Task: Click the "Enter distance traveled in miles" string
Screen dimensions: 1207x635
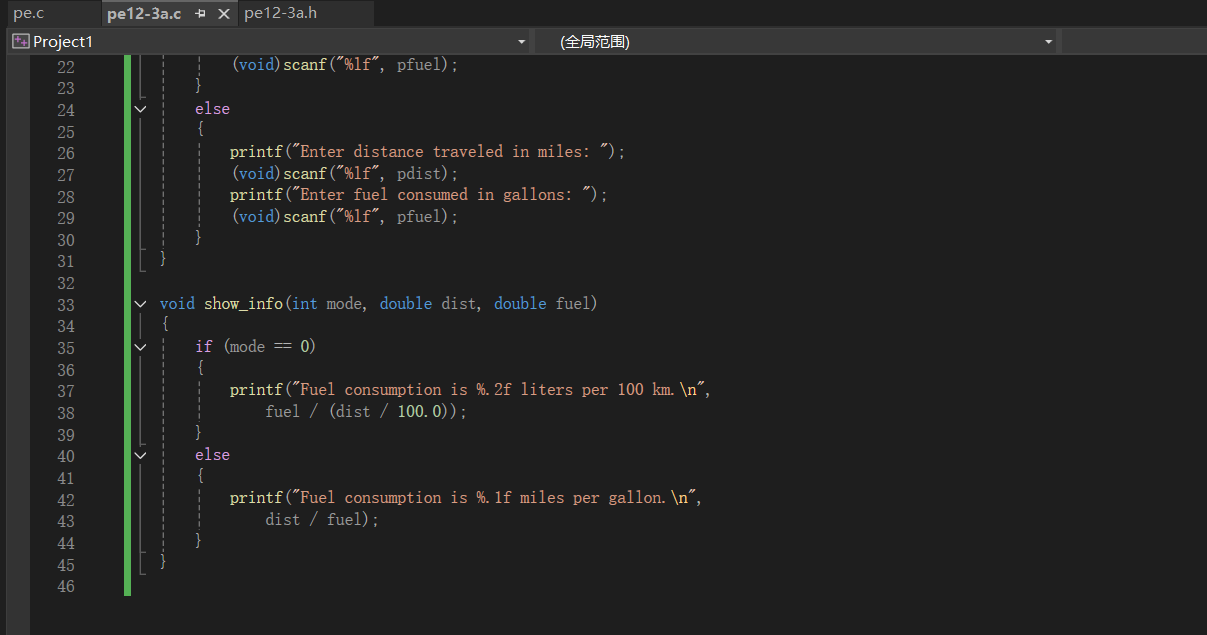Action: (x=449, y=152)
